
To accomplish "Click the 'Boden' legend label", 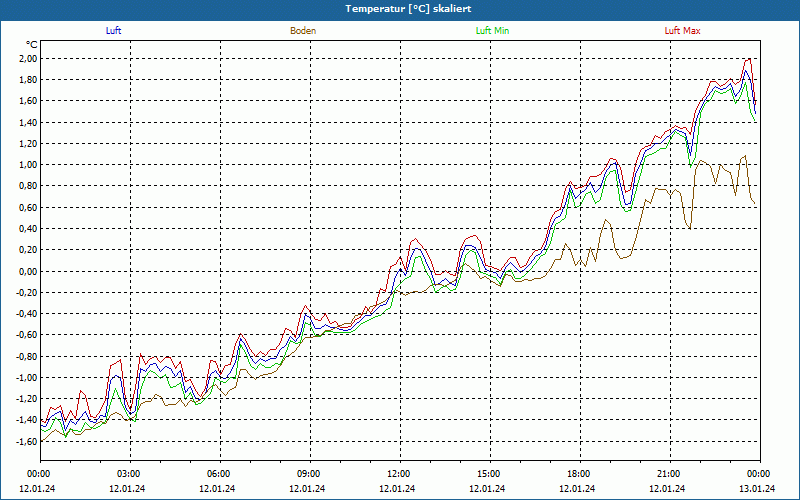I will (x=303, y=31).
